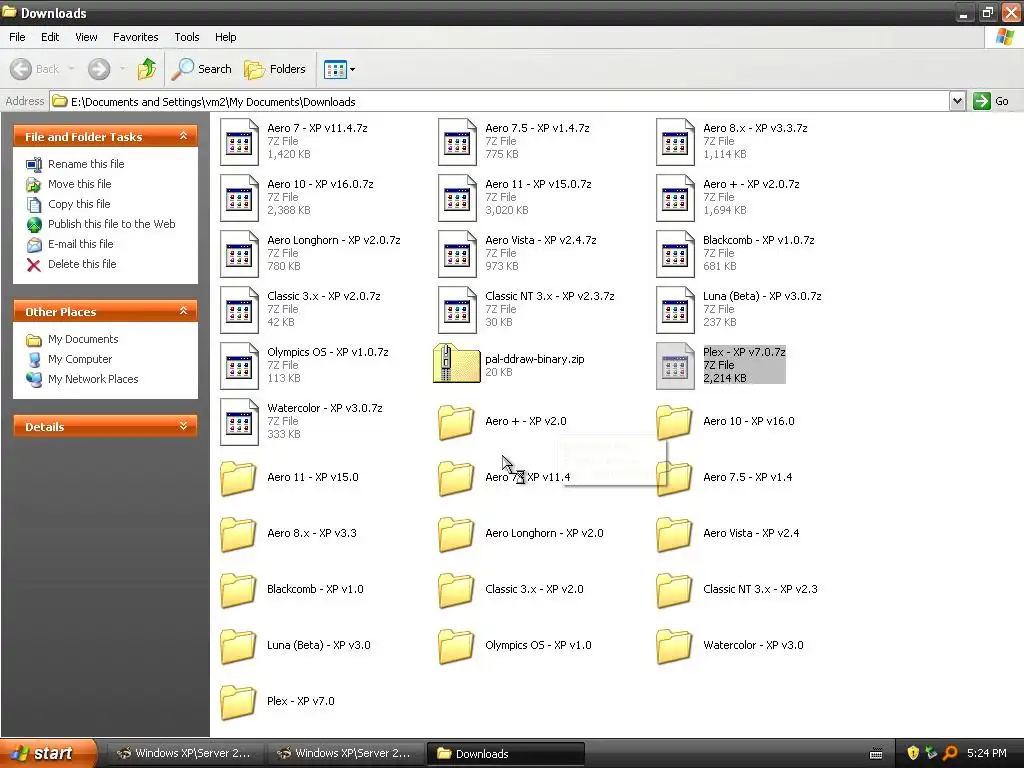Click the magnifier icon in system tray
The width and height of the screenshot is (1024, 768).
pyautogui.click(x=950, y=754)
